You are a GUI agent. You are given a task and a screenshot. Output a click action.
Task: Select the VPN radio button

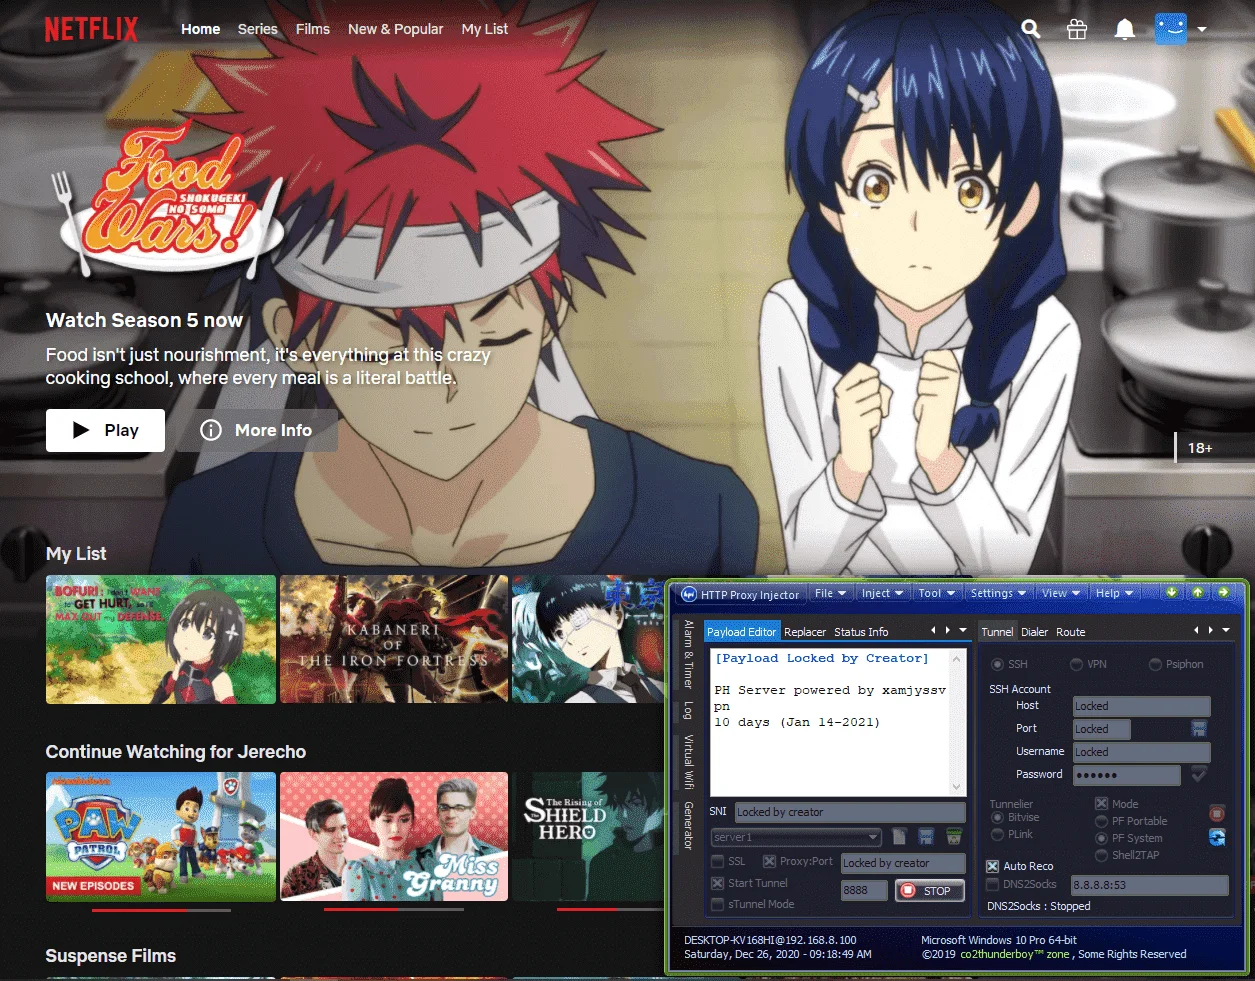coord(1077,664)
